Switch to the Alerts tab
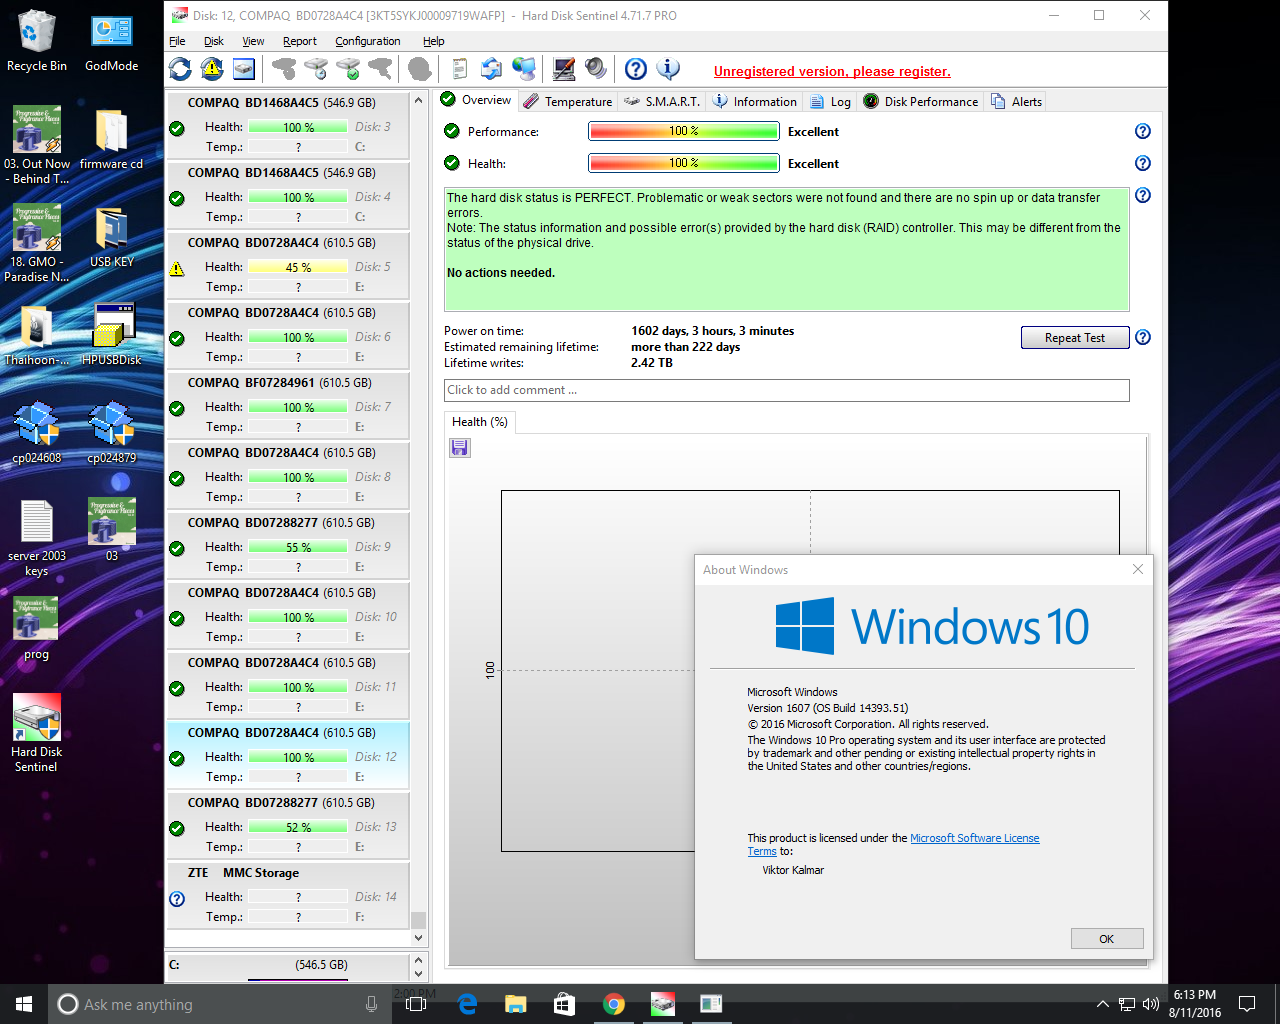Image resolution: width=1280 pixels, height=1024 pixels. point(1017,101)
